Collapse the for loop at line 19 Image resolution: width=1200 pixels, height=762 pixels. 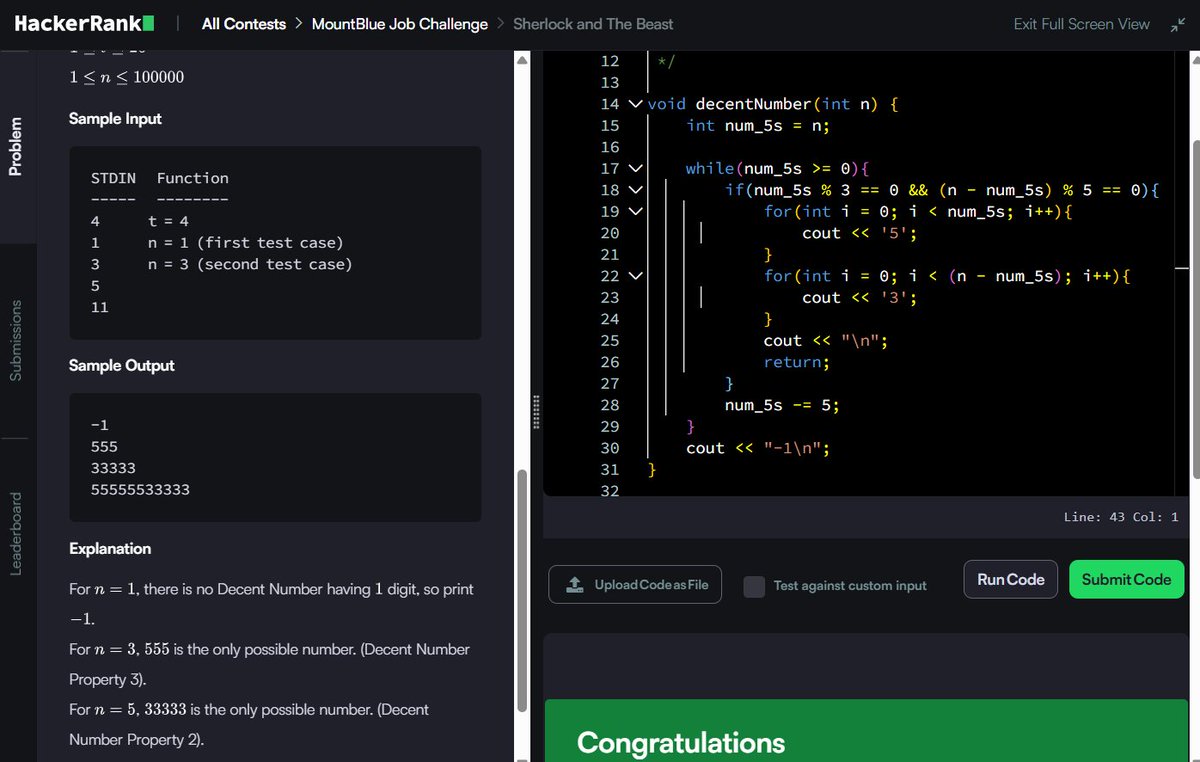point(636,211)
